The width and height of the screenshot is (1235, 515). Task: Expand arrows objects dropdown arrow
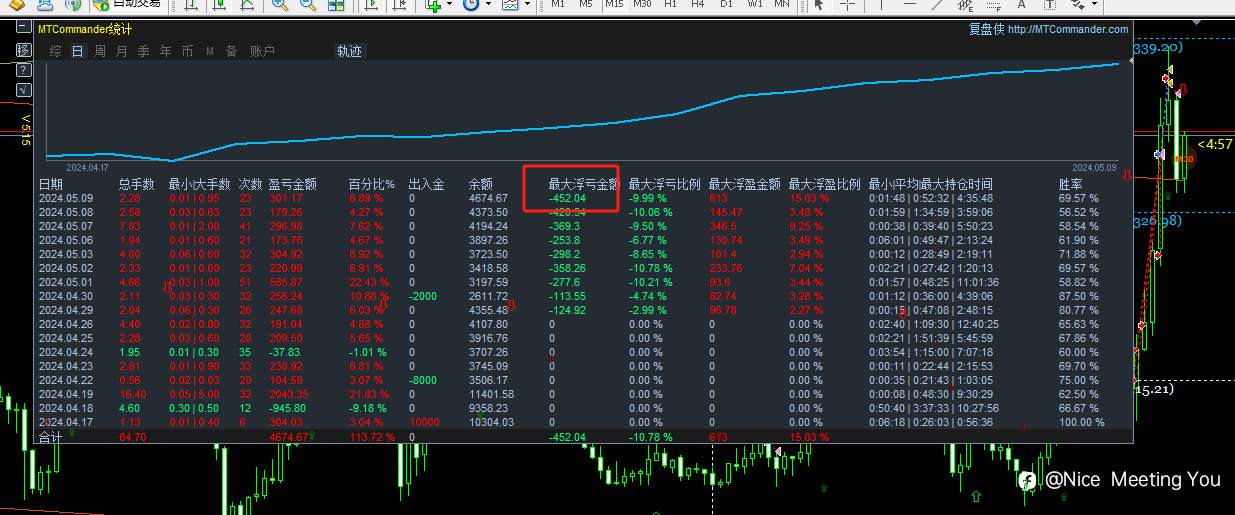(x=1095, y=4)
